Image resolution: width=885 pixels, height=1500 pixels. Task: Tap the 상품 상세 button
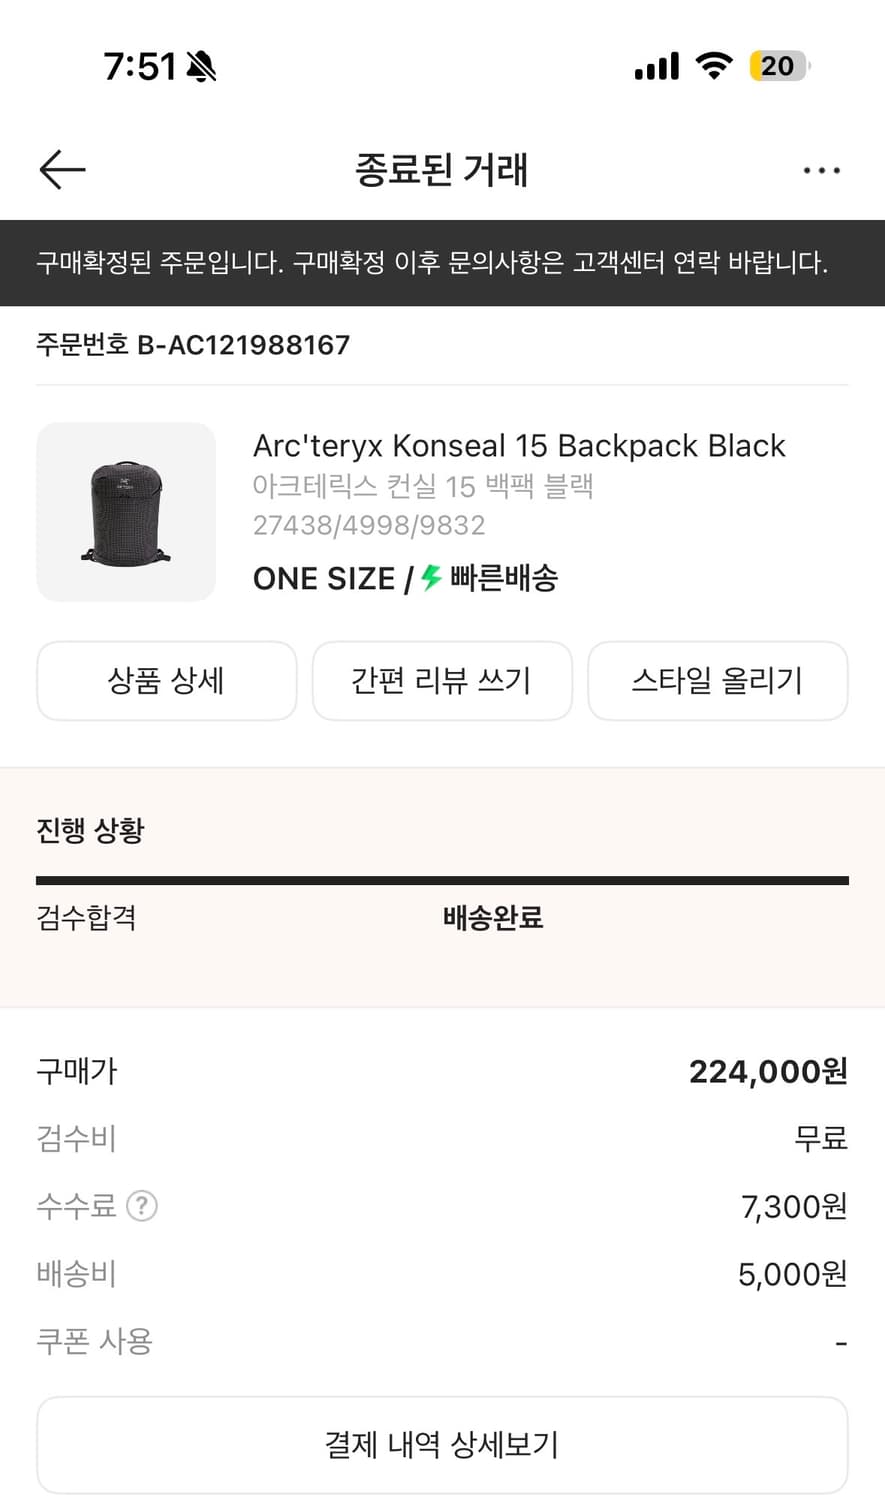coord(166,681)
